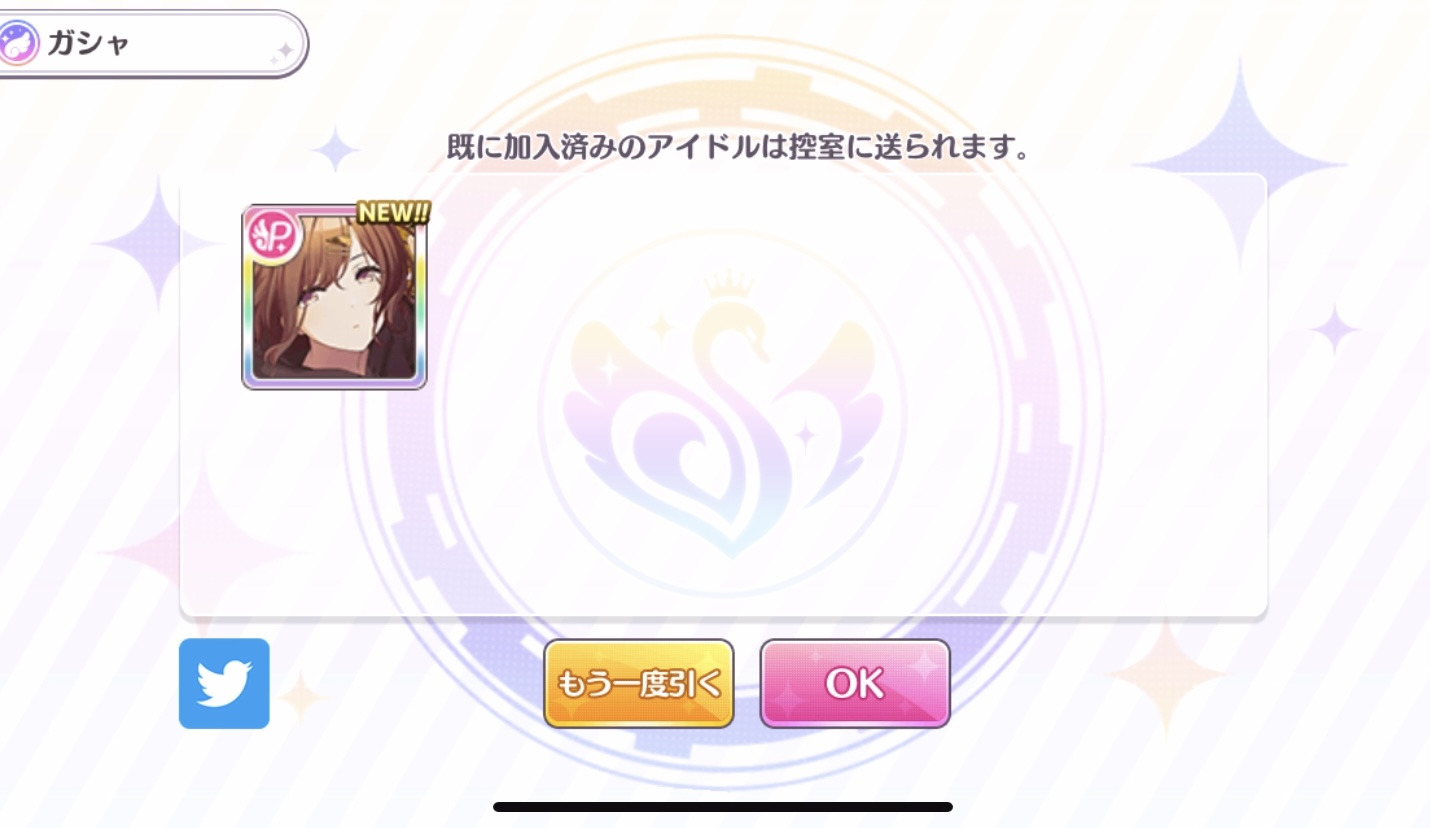Screen dimensions: 1430x828
Task: Tap the large purple sparkle at top right
Action: [1240, 160]
